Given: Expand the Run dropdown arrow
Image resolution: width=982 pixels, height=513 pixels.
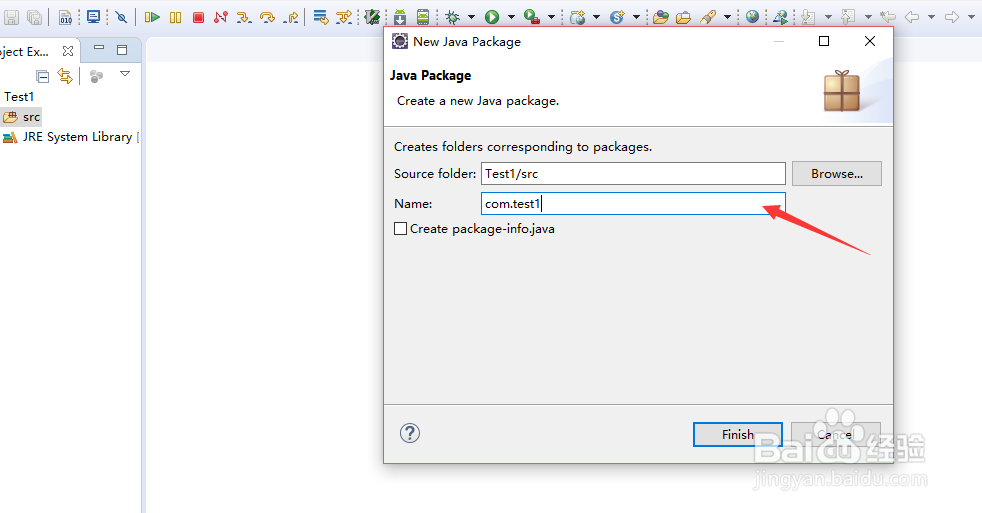Looking at the screenshot, I should point(511,18).
